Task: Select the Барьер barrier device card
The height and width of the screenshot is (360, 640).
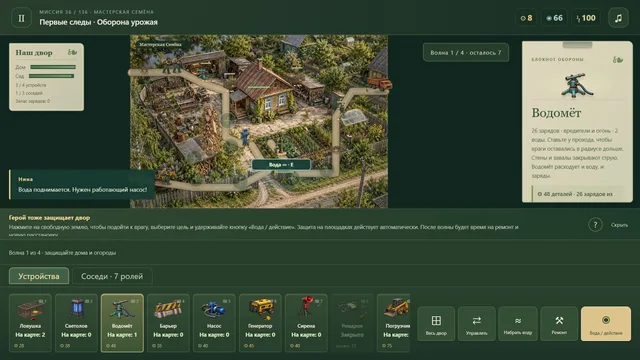Action: 168,322
